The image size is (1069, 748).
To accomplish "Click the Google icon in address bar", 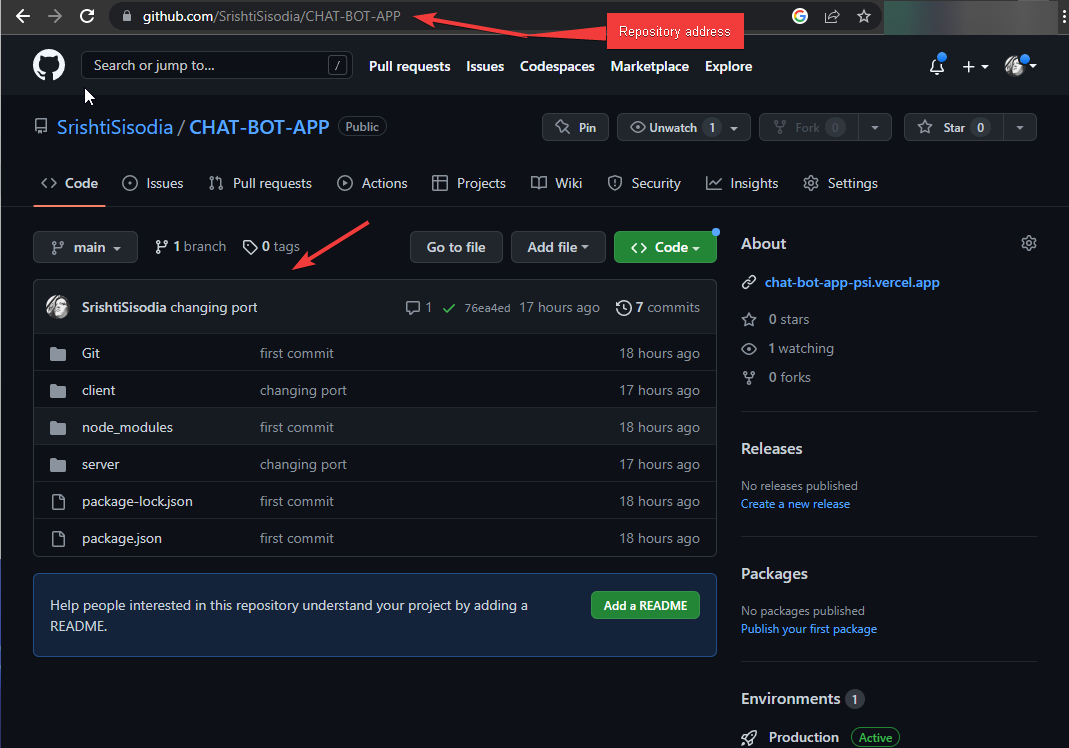I will point(800,16).
